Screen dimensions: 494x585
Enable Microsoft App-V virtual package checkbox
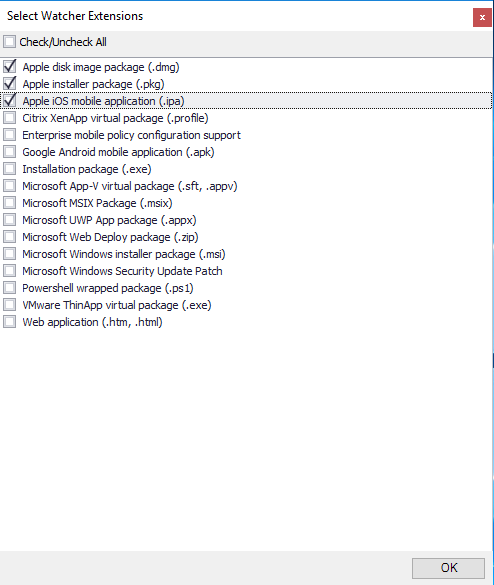click(9, 186)
